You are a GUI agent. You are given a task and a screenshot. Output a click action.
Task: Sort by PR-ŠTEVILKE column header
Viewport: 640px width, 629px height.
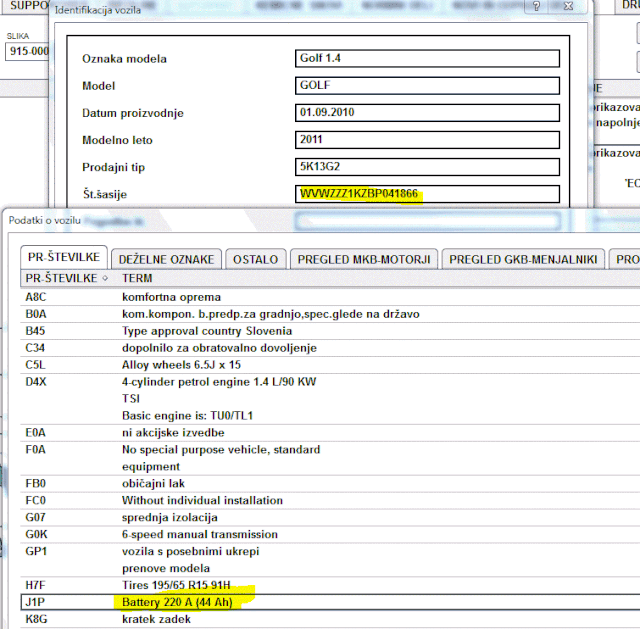coord(67,278)
